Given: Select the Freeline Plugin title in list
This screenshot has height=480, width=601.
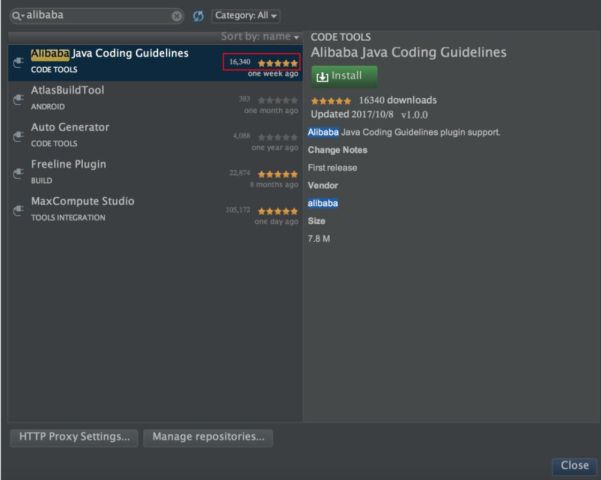Looking at the screenshot, I should (x=68, y=164).
